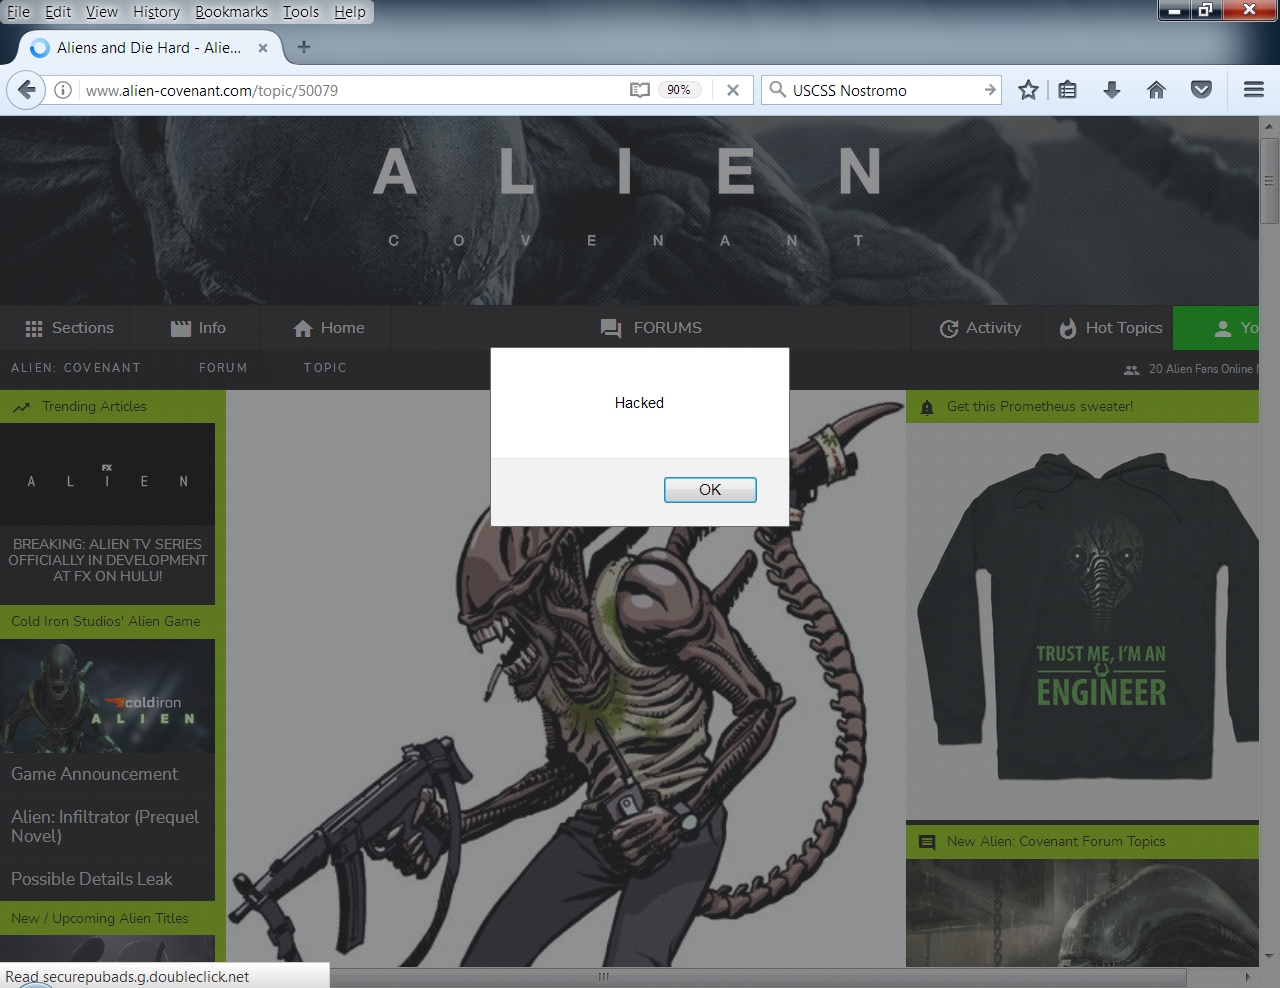Open the downloads arrow icon
The height and width of the screenshot is (988, 1280).
click(x=1111, y=90)
